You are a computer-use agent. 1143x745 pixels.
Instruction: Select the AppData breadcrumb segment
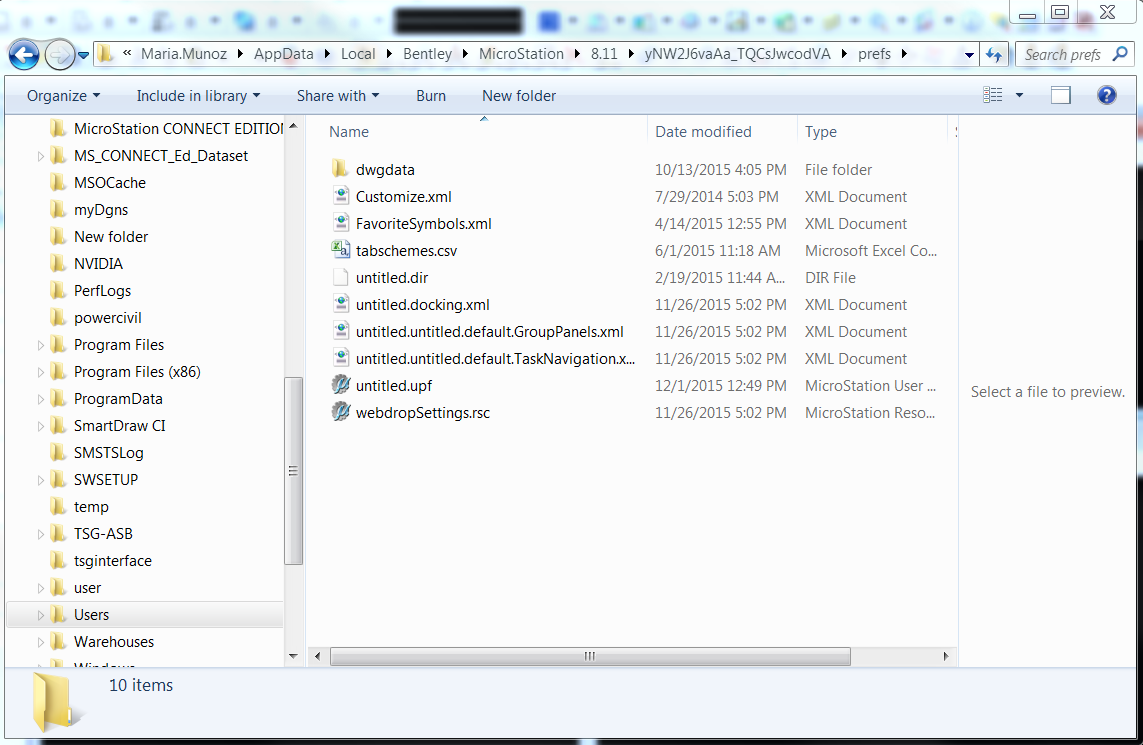[284, 54]
